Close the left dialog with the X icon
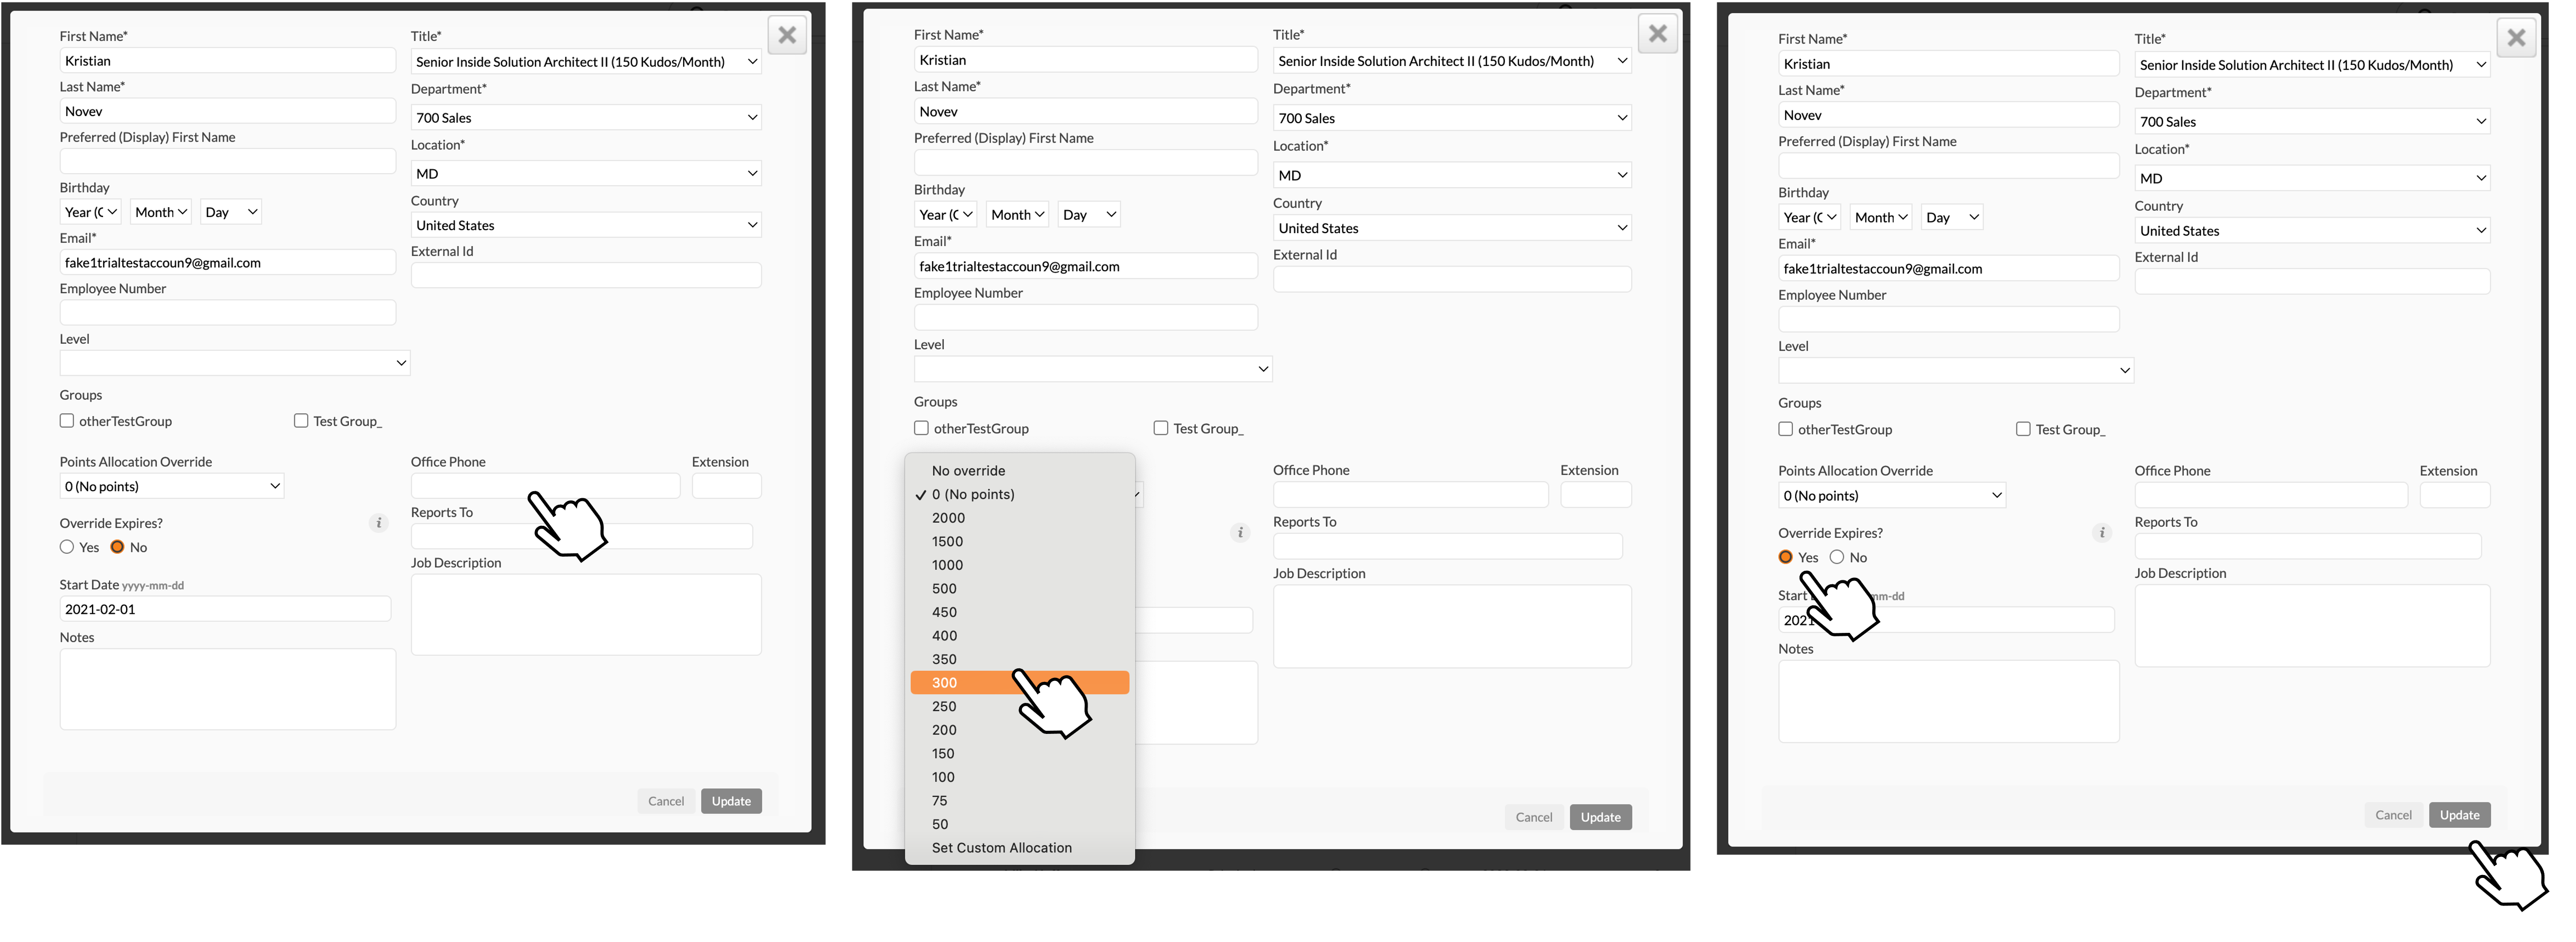The image size is (2576, 942). (x=787, y=36)
